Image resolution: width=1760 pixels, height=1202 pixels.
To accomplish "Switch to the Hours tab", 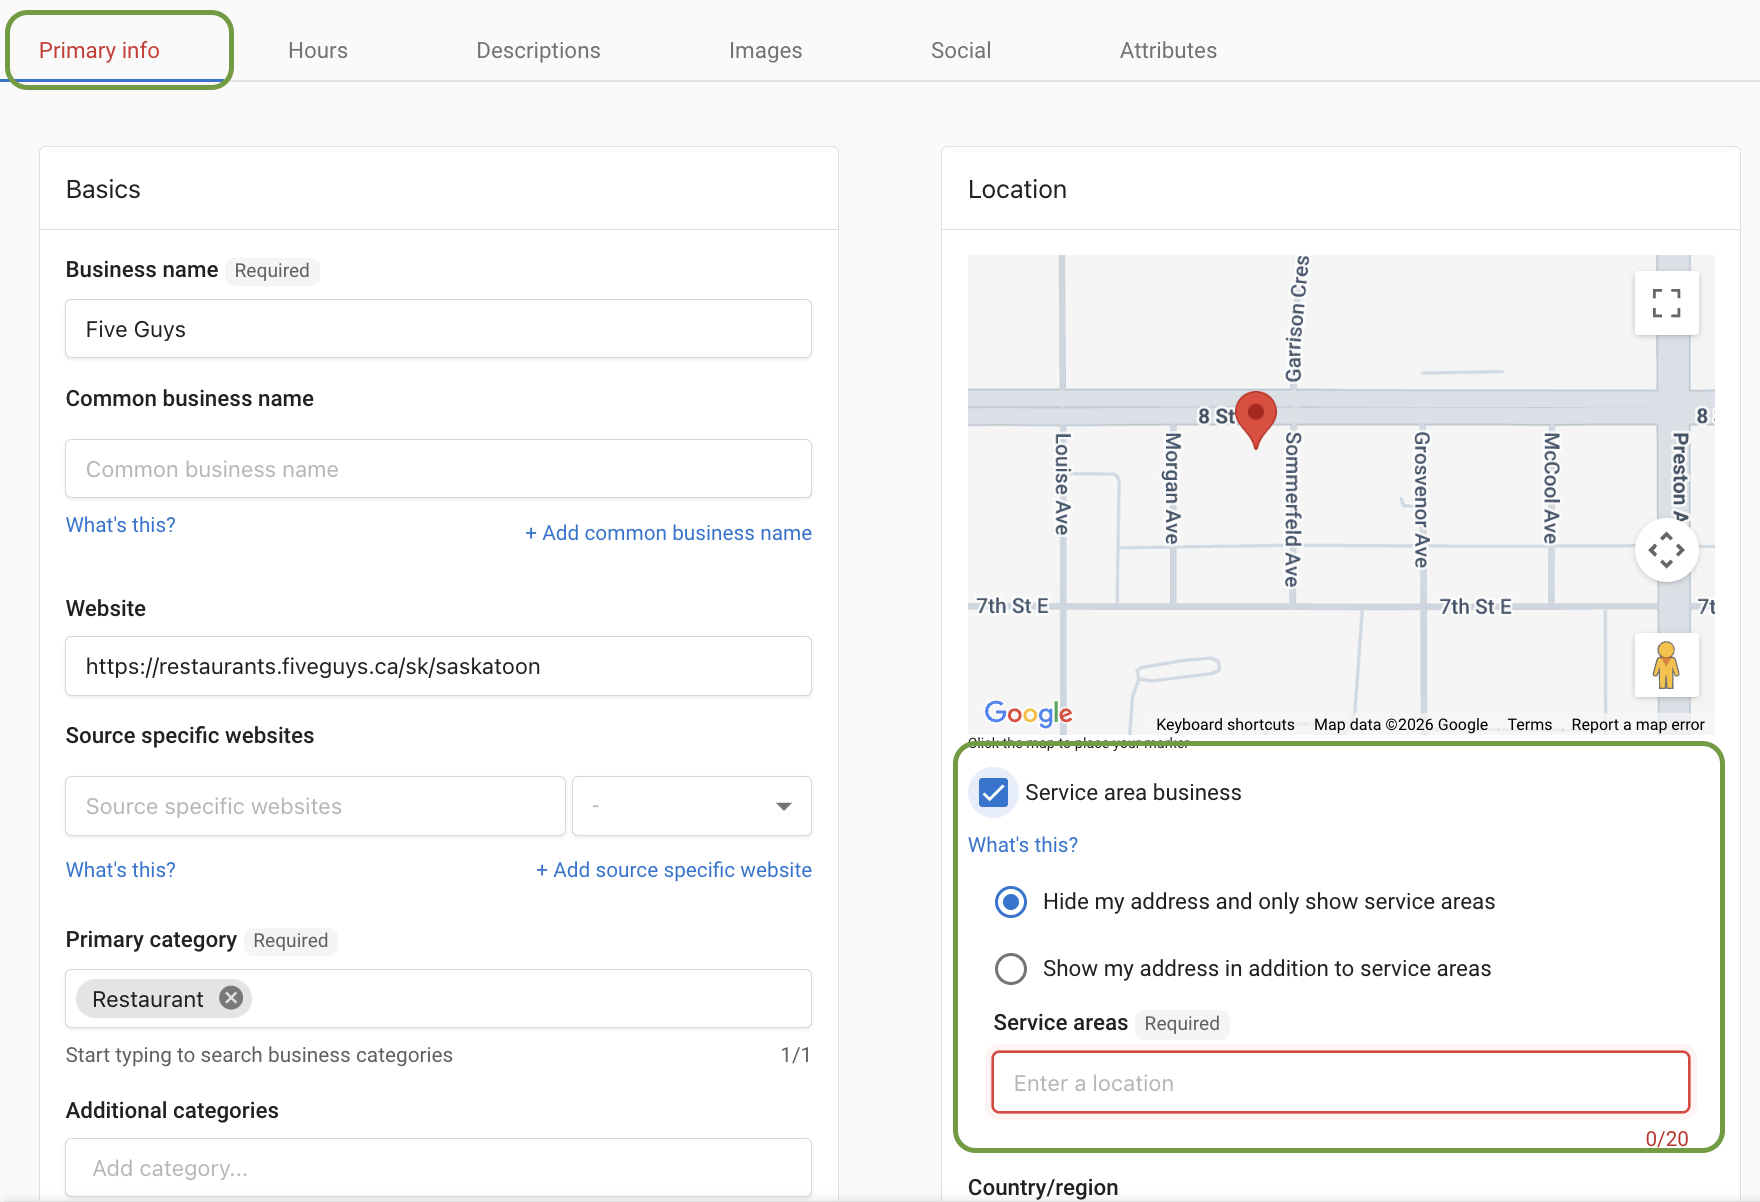I will [x=317, y=50].
